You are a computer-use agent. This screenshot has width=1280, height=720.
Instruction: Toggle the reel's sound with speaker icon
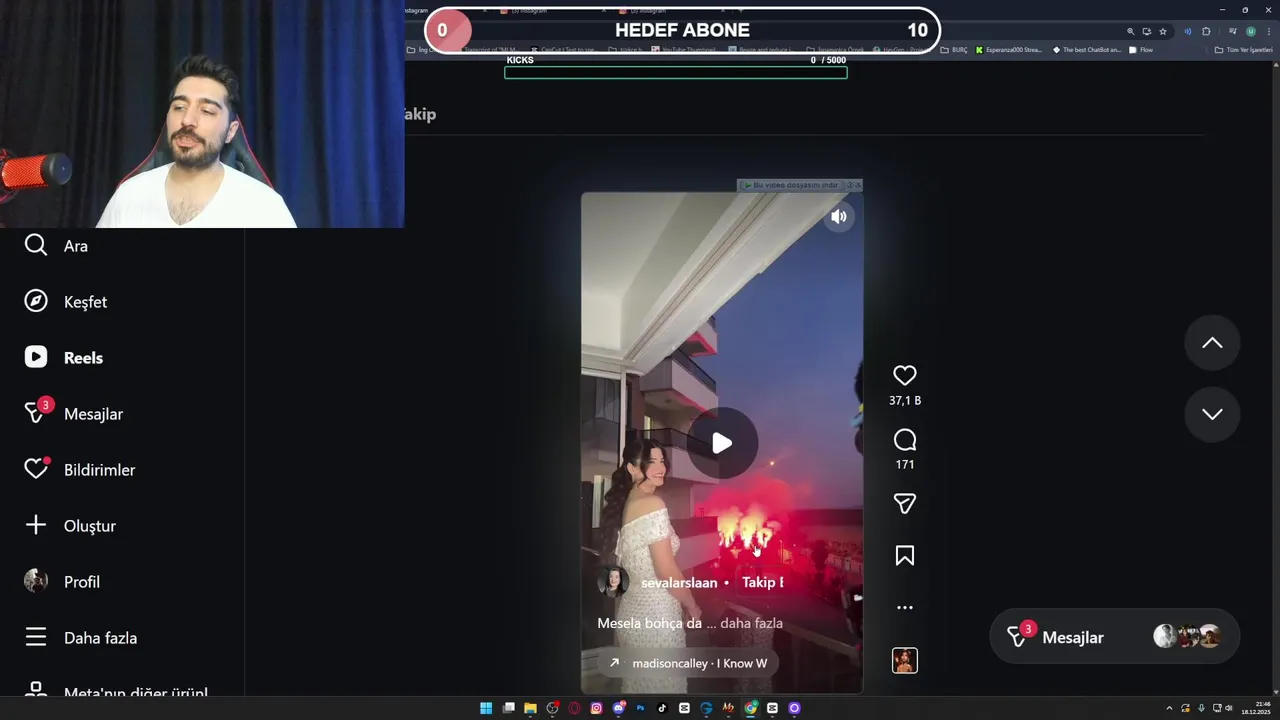[x=839, y=216]
